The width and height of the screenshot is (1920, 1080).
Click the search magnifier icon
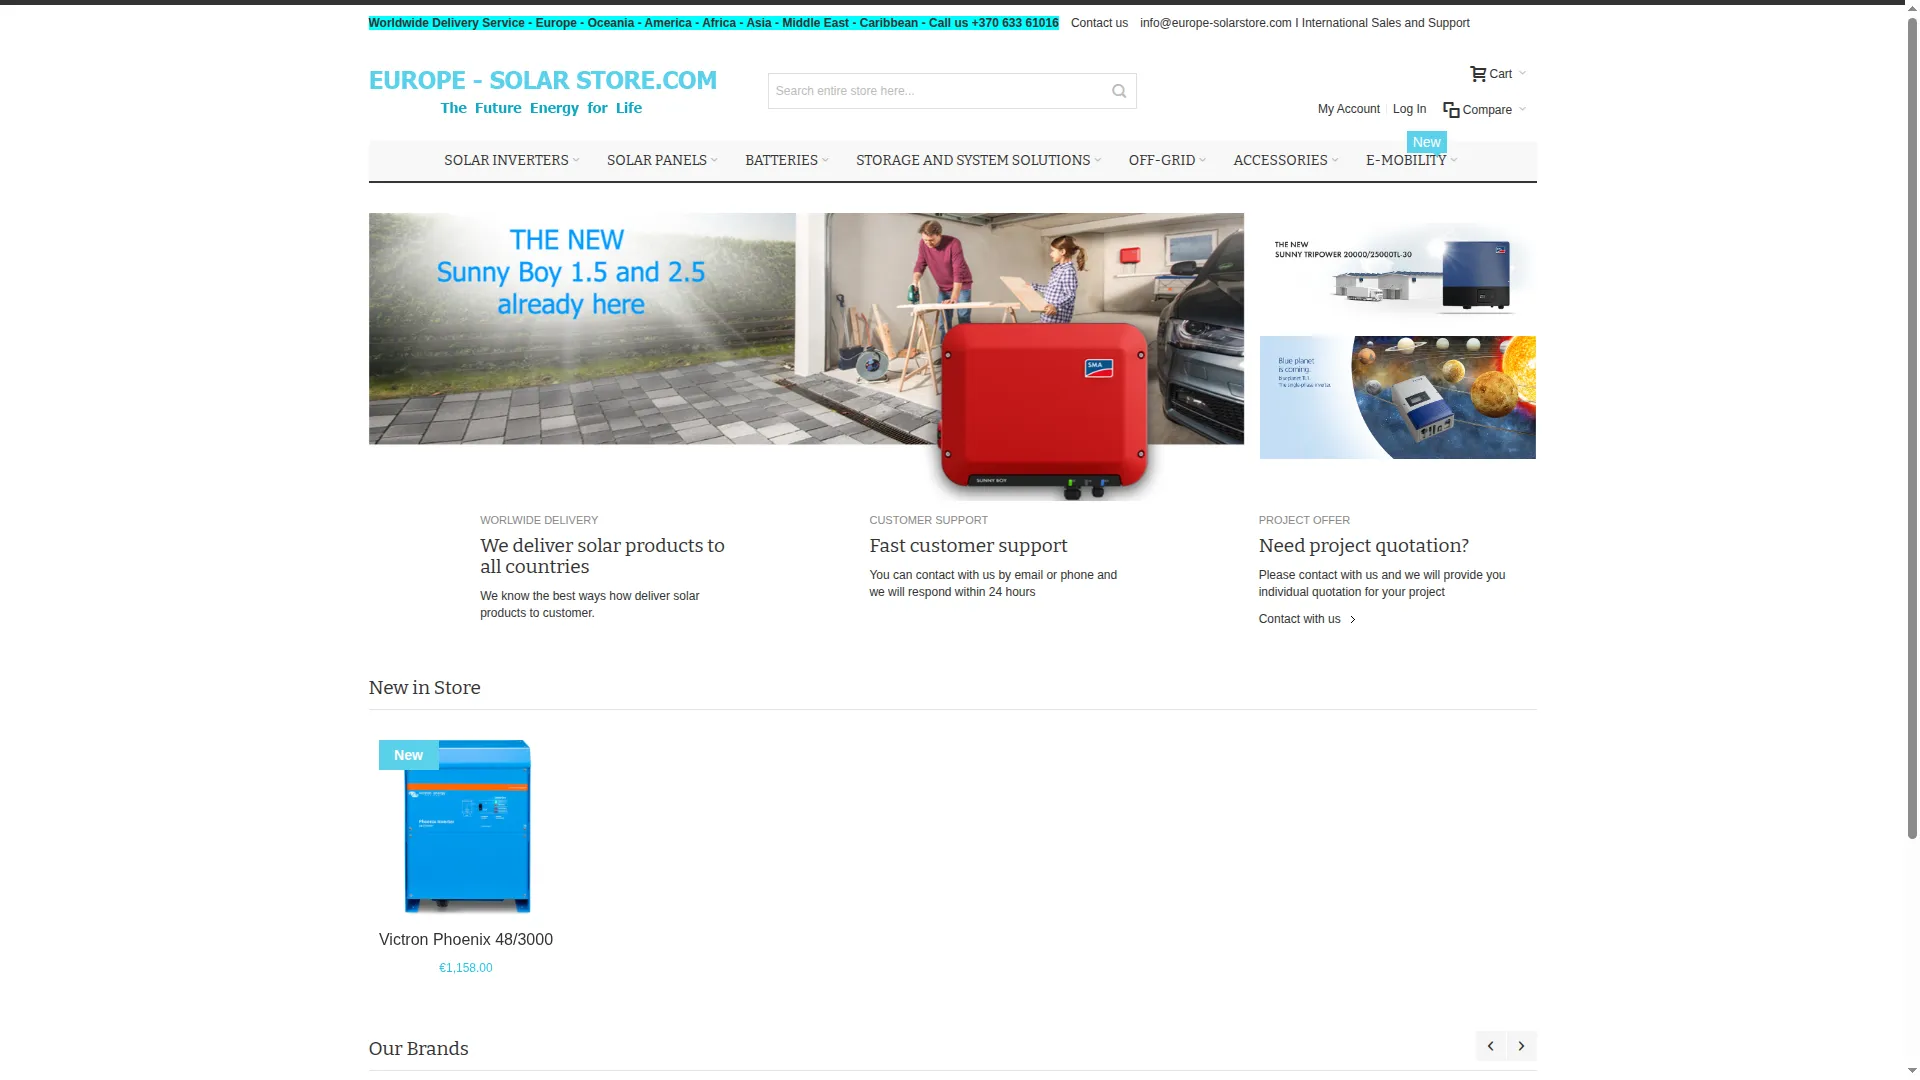[1119, 91]
